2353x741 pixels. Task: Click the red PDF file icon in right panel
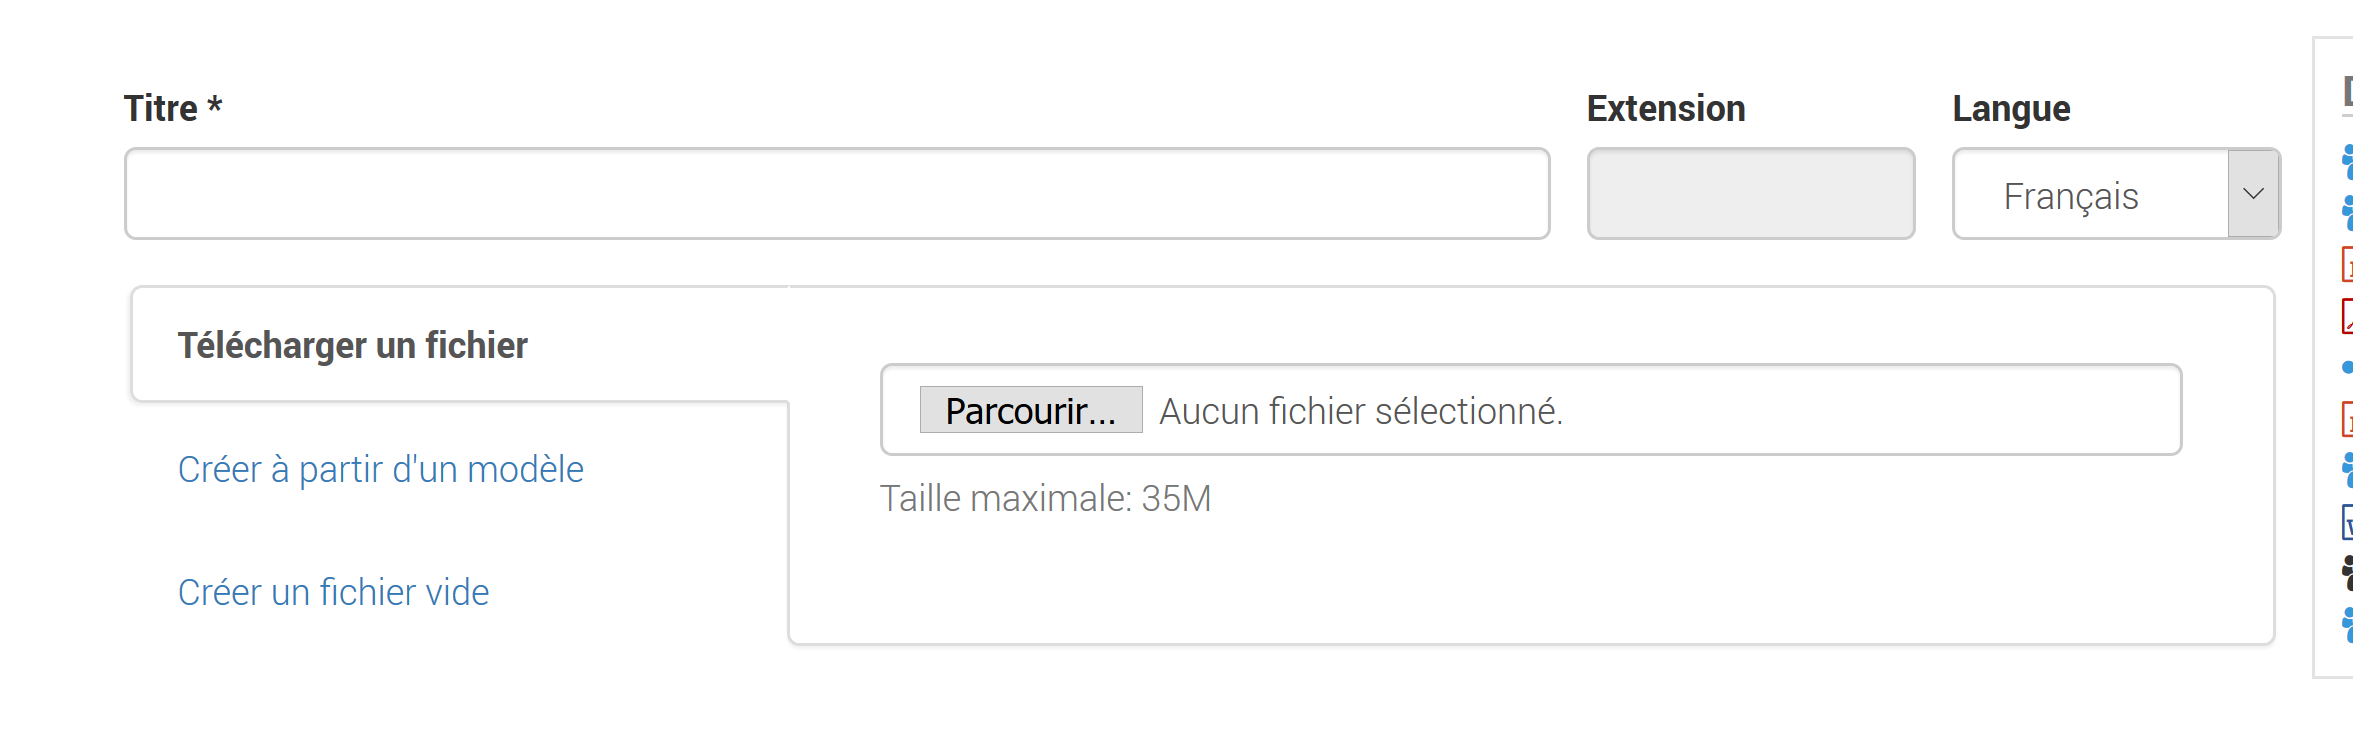coord(2347,316)
